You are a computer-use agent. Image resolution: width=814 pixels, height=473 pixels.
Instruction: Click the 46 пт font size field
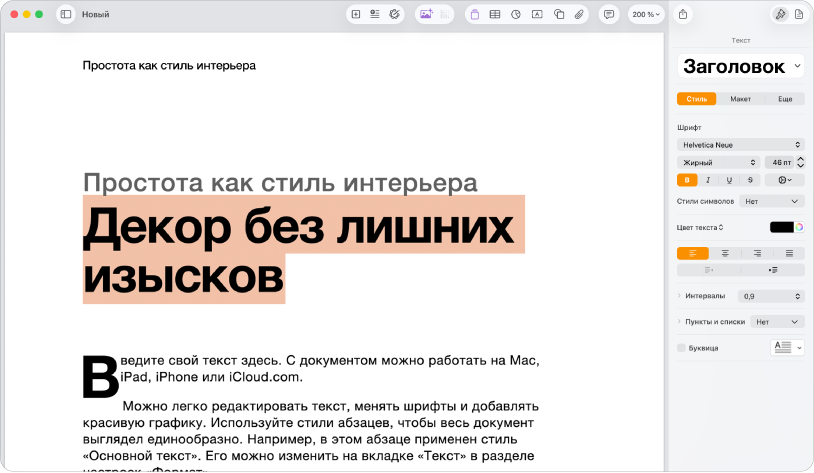[x=779, y=163]
